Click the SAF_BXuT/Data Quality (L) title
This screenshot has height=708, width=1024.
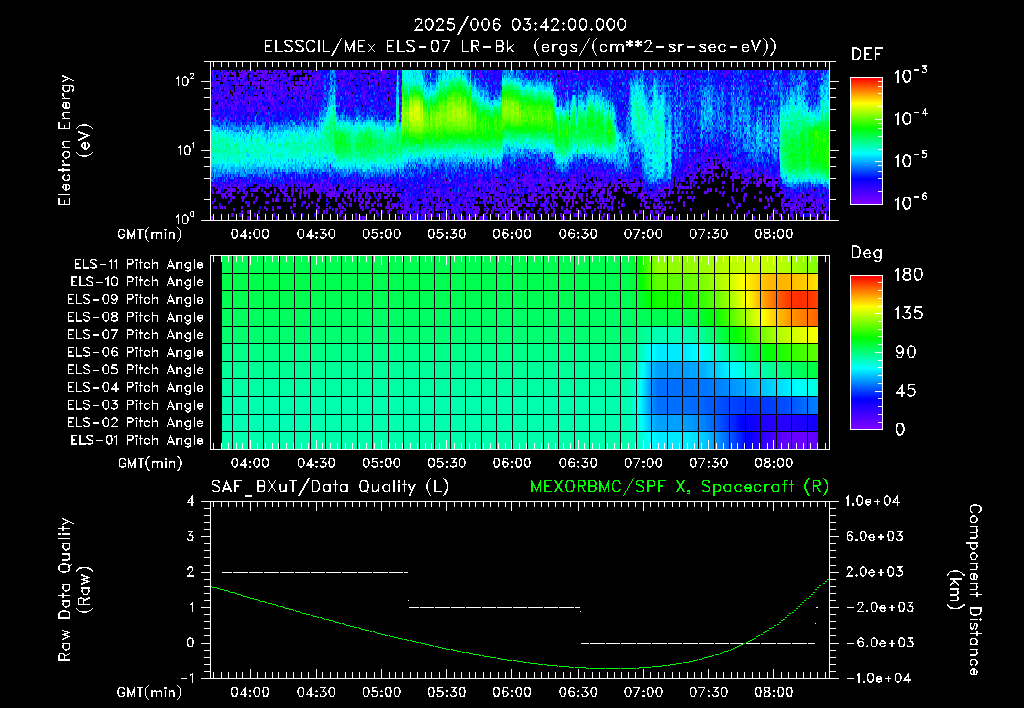(330, 487)
